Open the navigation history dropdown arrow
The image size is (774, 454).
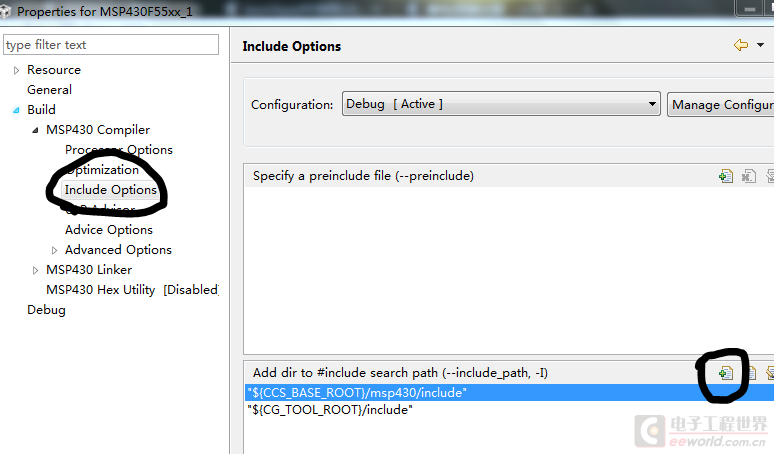tap(761, 45)
